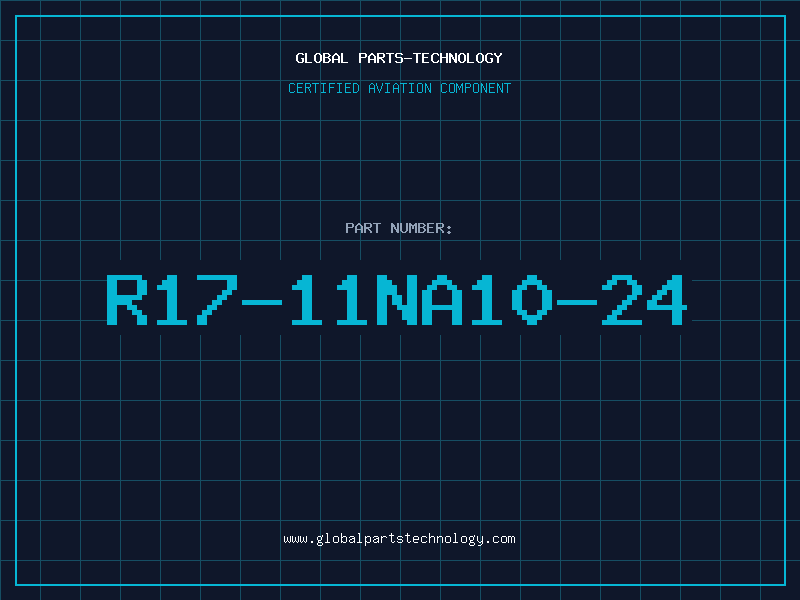Click the GLOBAL PARTS-TECHNOLOGY heading

[x=399, y=58]
